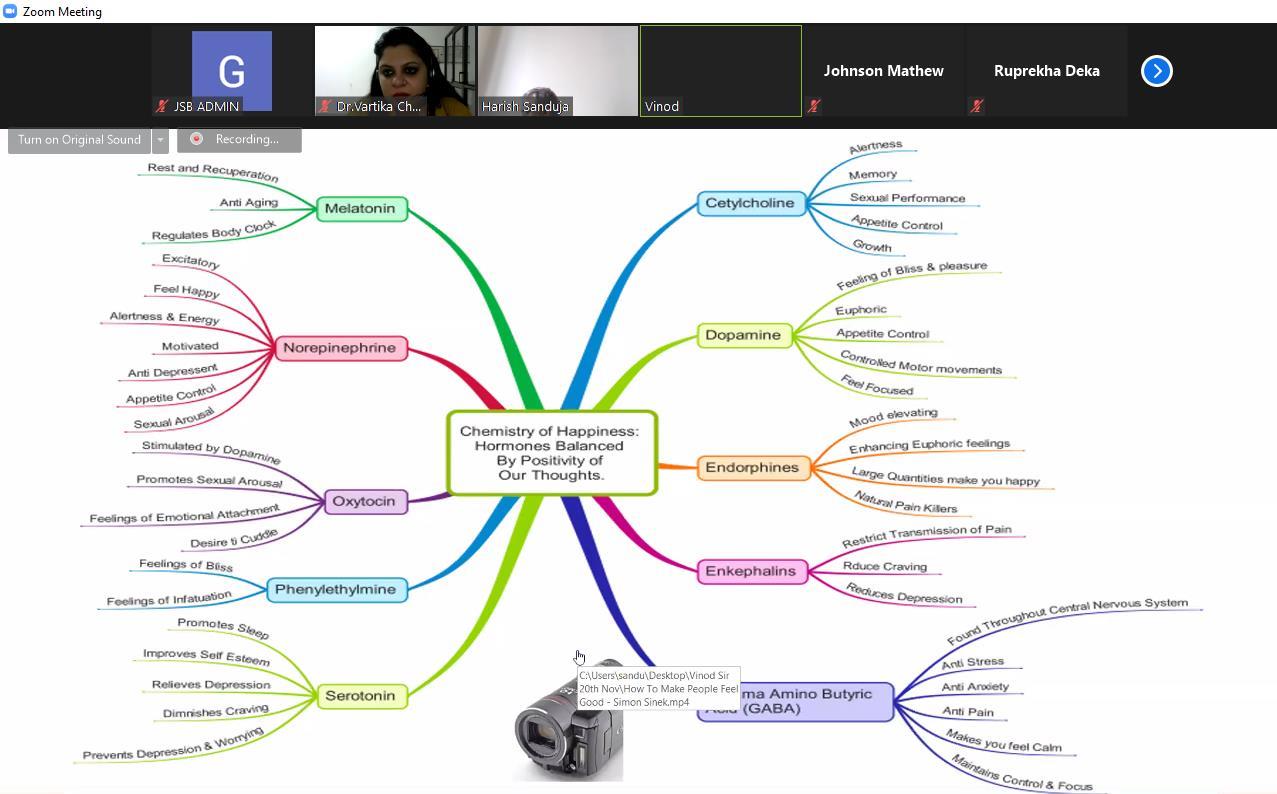
Task: Click the Recording... status button
Action: click(240, 140)
